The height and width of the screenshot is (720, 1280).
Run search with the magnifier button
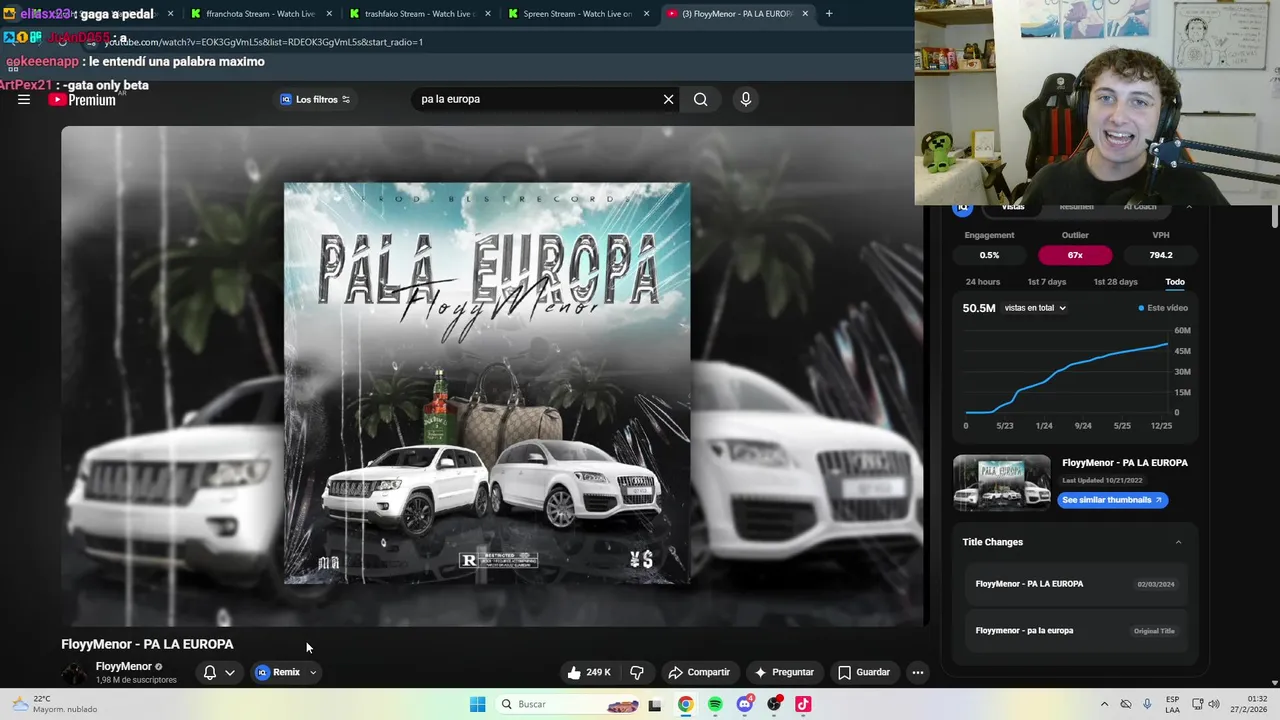coord(701,99)
